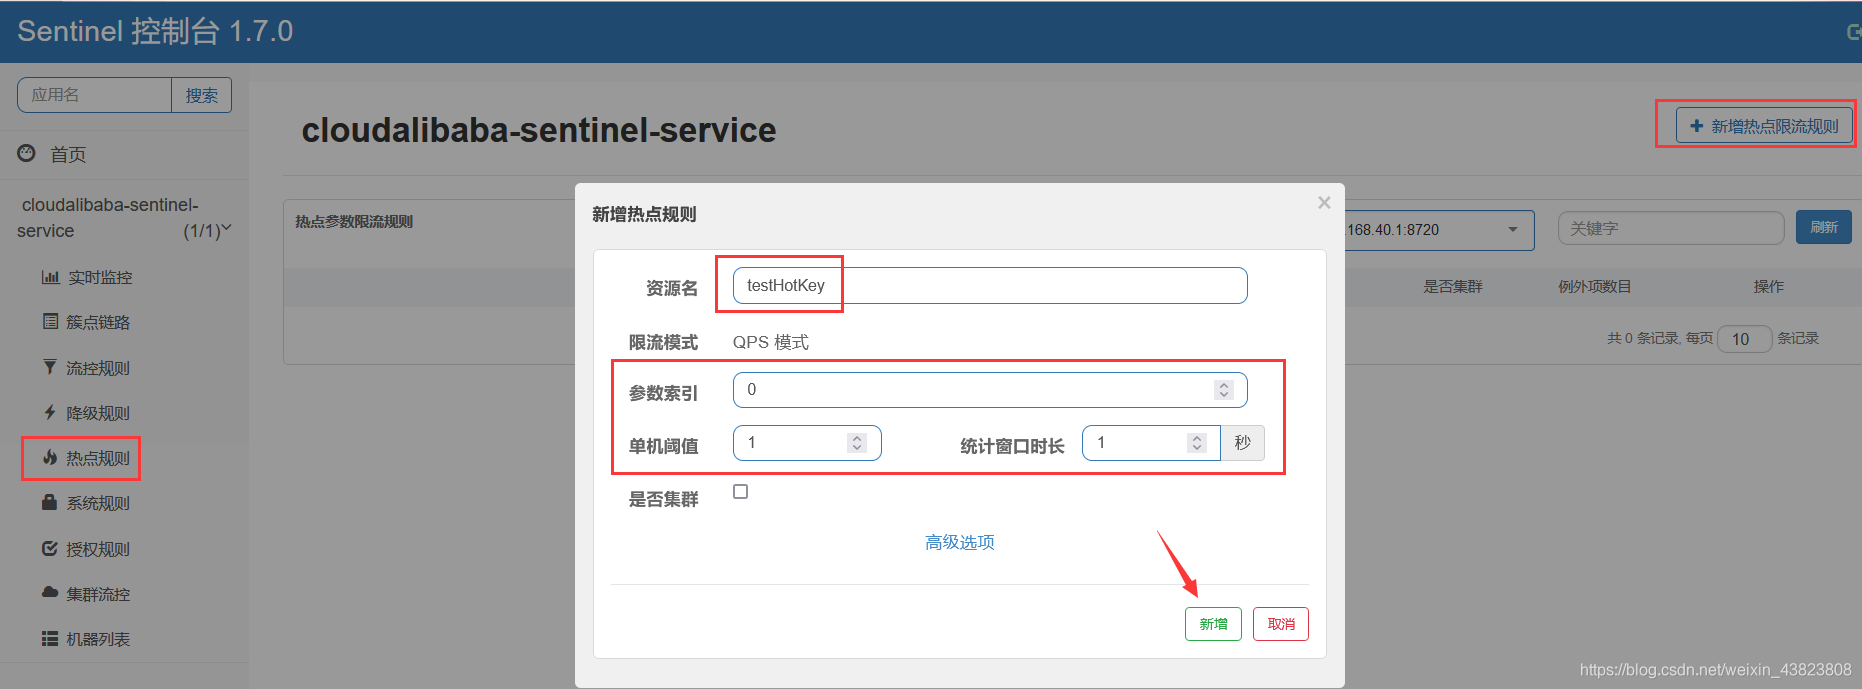The width and height of the screenshot is (1862, 689).
Task: Click the QPS 模式 text
Action: tap(771, 342)
